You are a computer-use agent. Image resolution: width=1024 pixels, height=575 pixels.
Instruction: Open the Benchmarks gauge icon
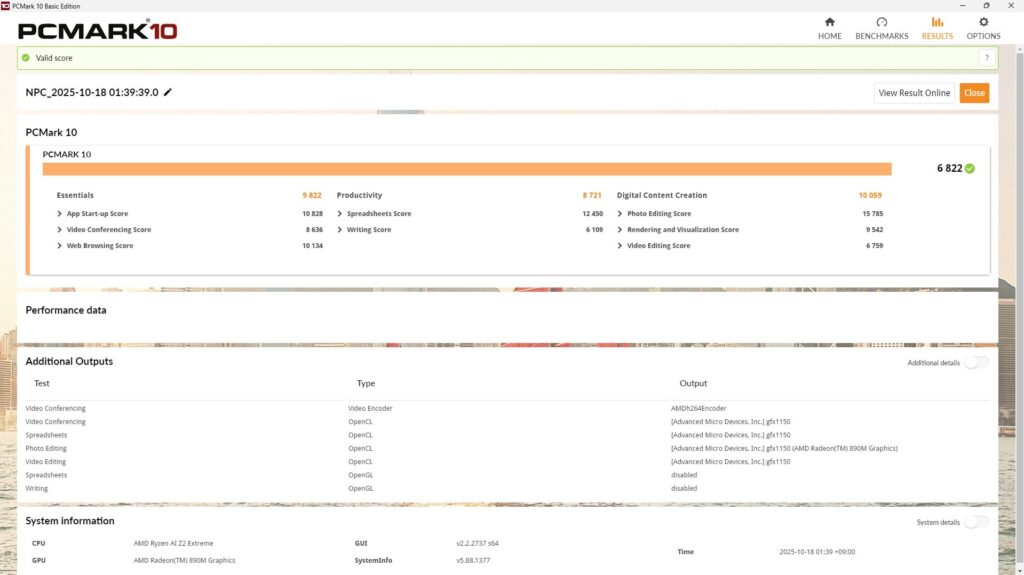(x=881, y=22)
